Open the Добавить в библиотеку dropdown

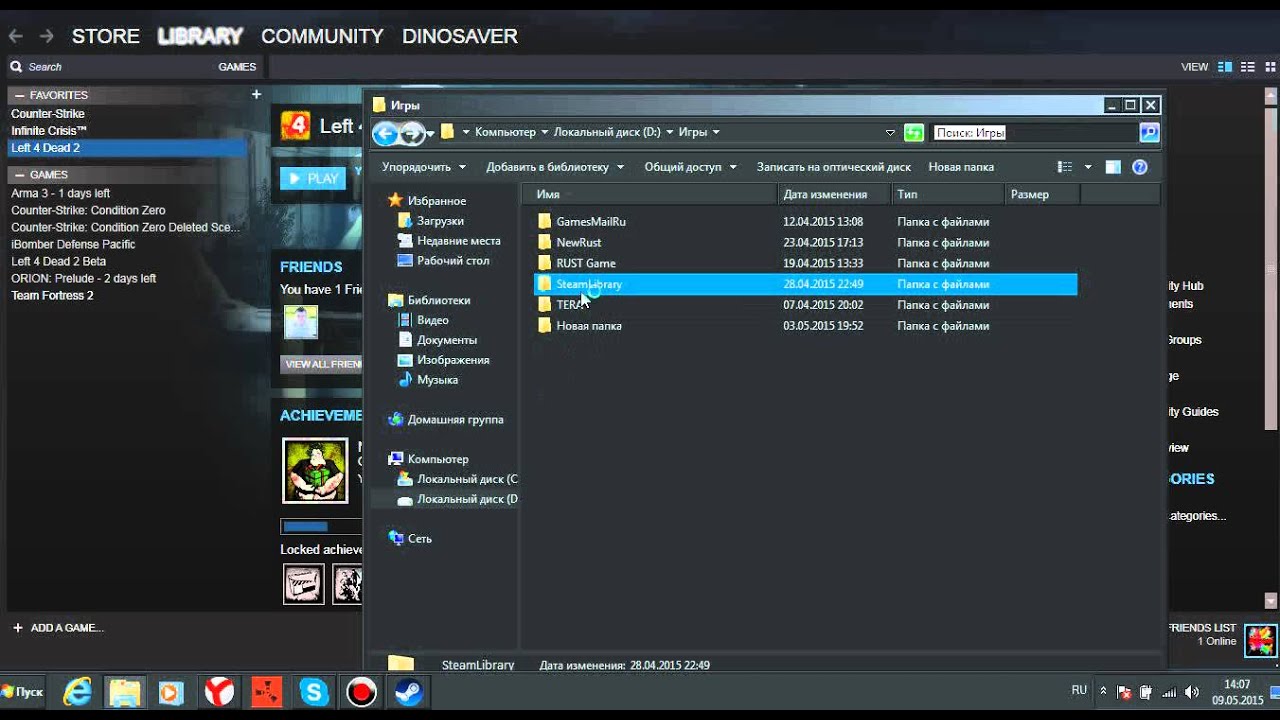[555, 167]
